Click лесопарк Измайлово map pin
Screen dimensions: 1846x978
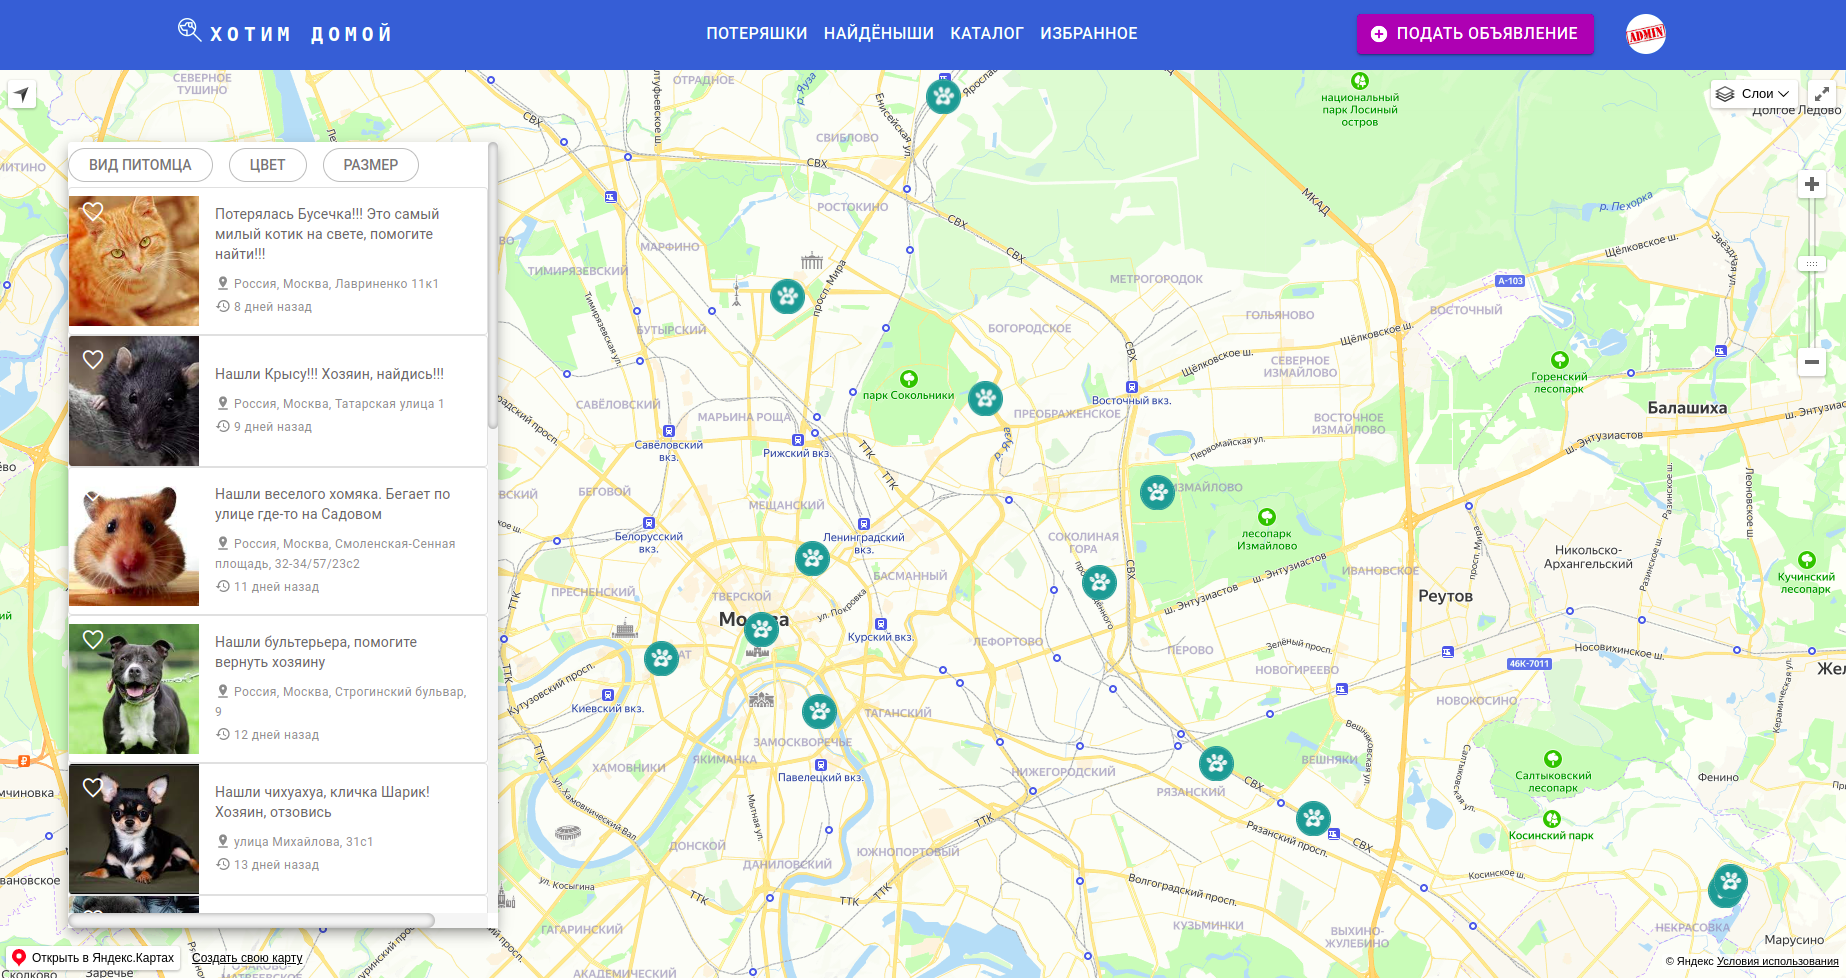1266,517
